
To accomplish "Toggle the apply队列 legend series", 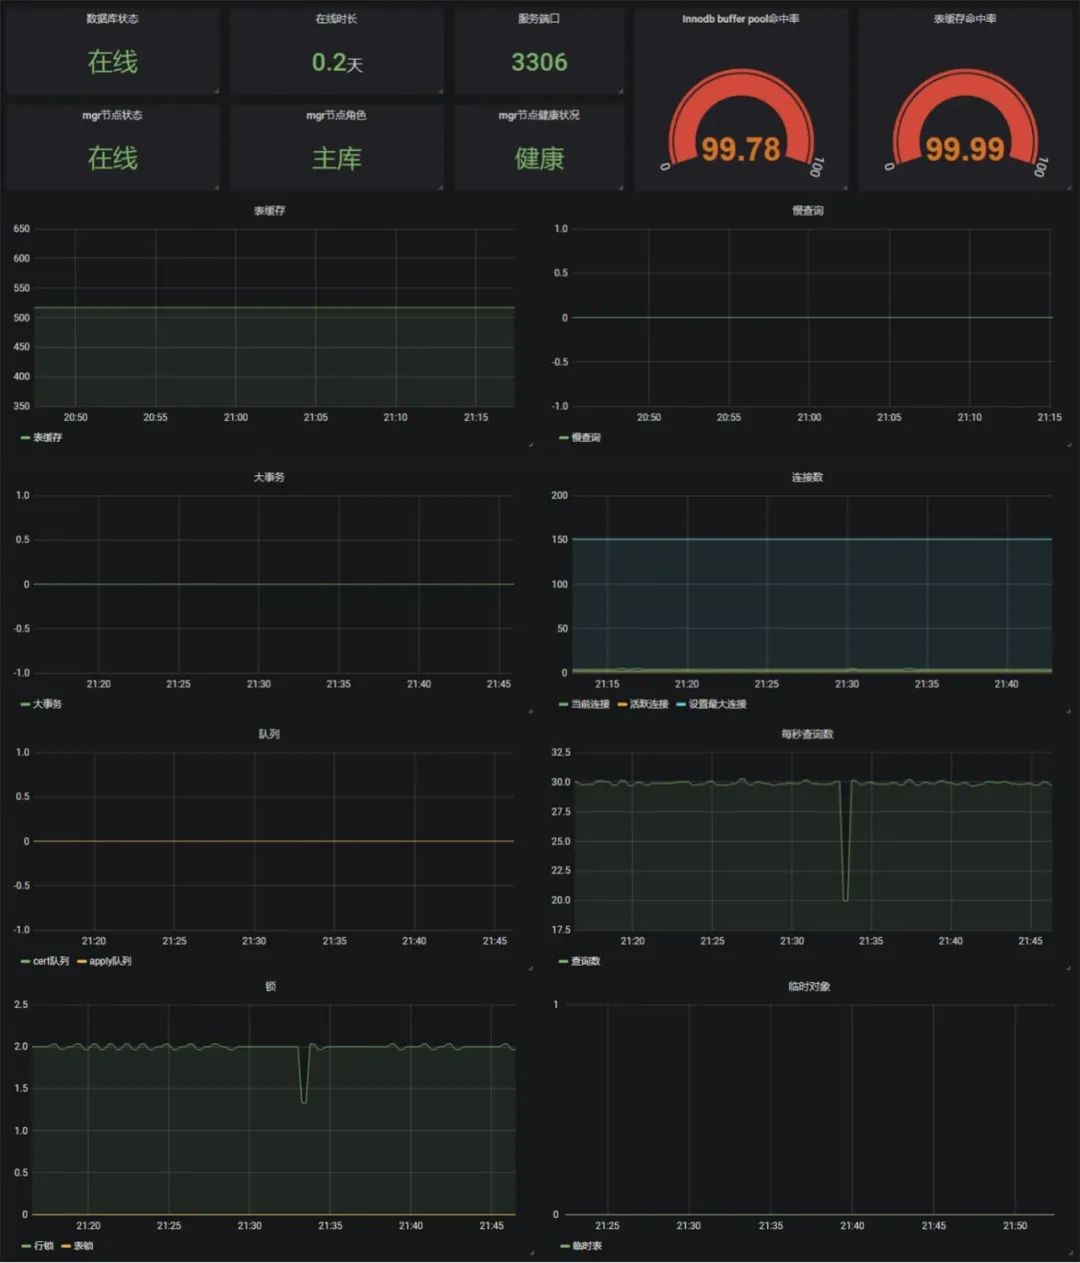I will 110,961.
